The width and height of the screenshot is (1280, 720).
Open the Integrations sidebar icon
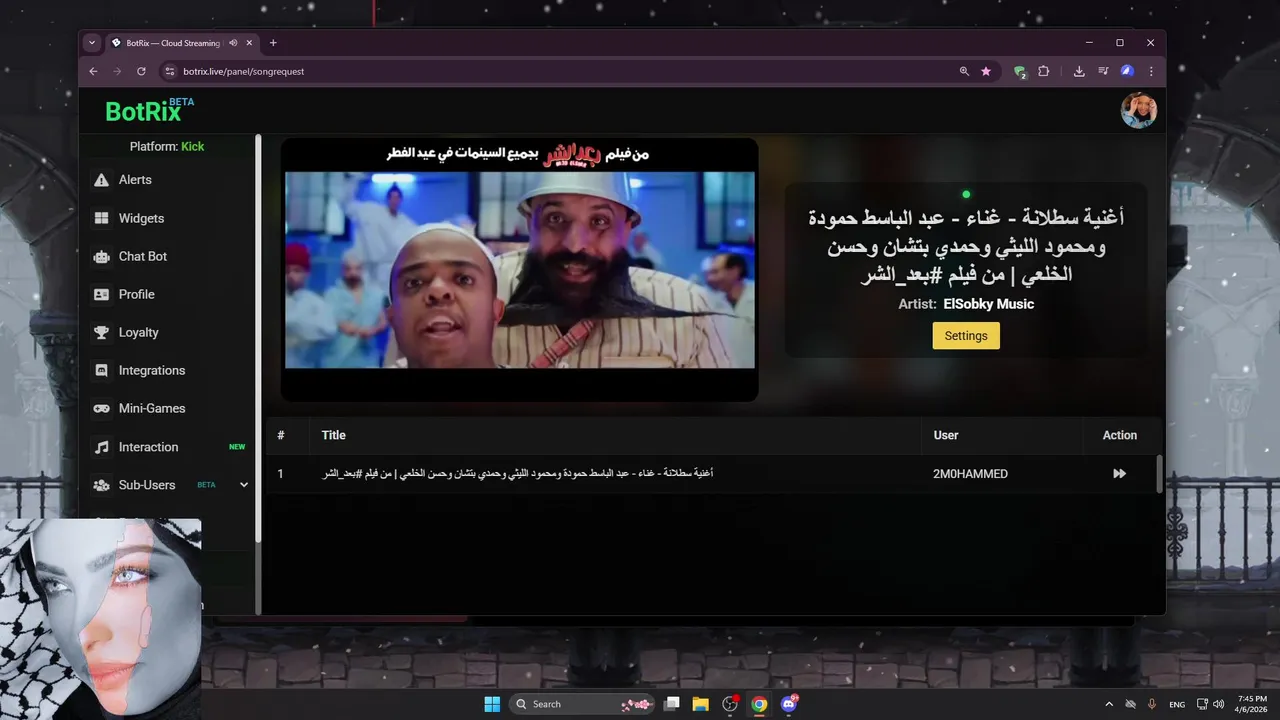[101, 370]
